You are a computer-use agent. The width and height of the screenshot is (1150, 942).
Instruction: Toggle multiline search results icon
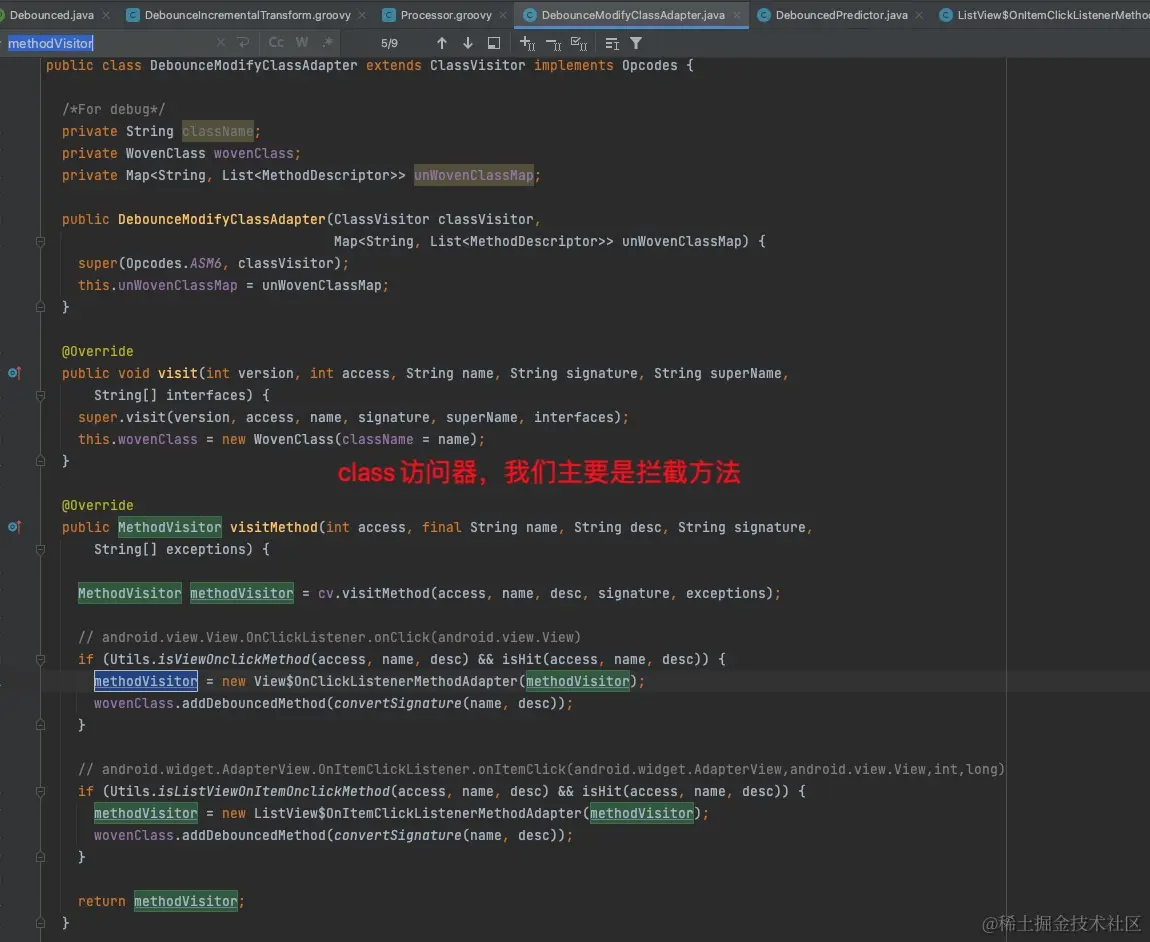[612, 43]
